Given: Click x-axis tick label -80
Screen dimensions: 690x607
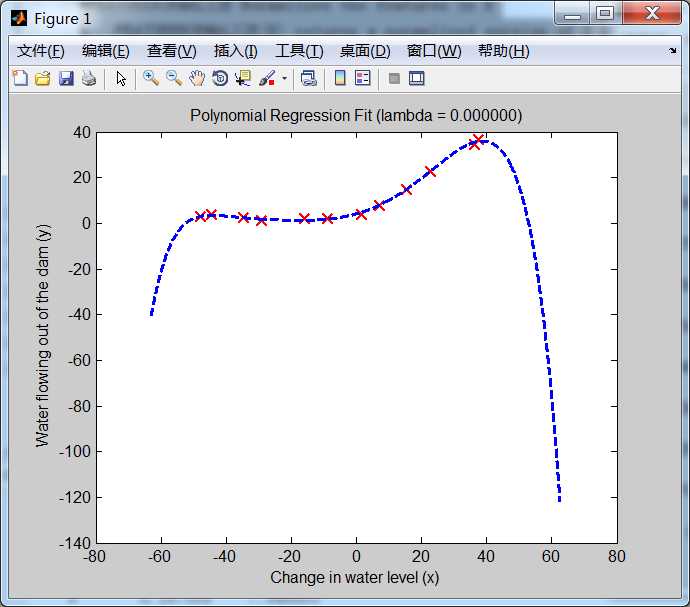Looking at the screenshot, I should [x=95, y=556].
